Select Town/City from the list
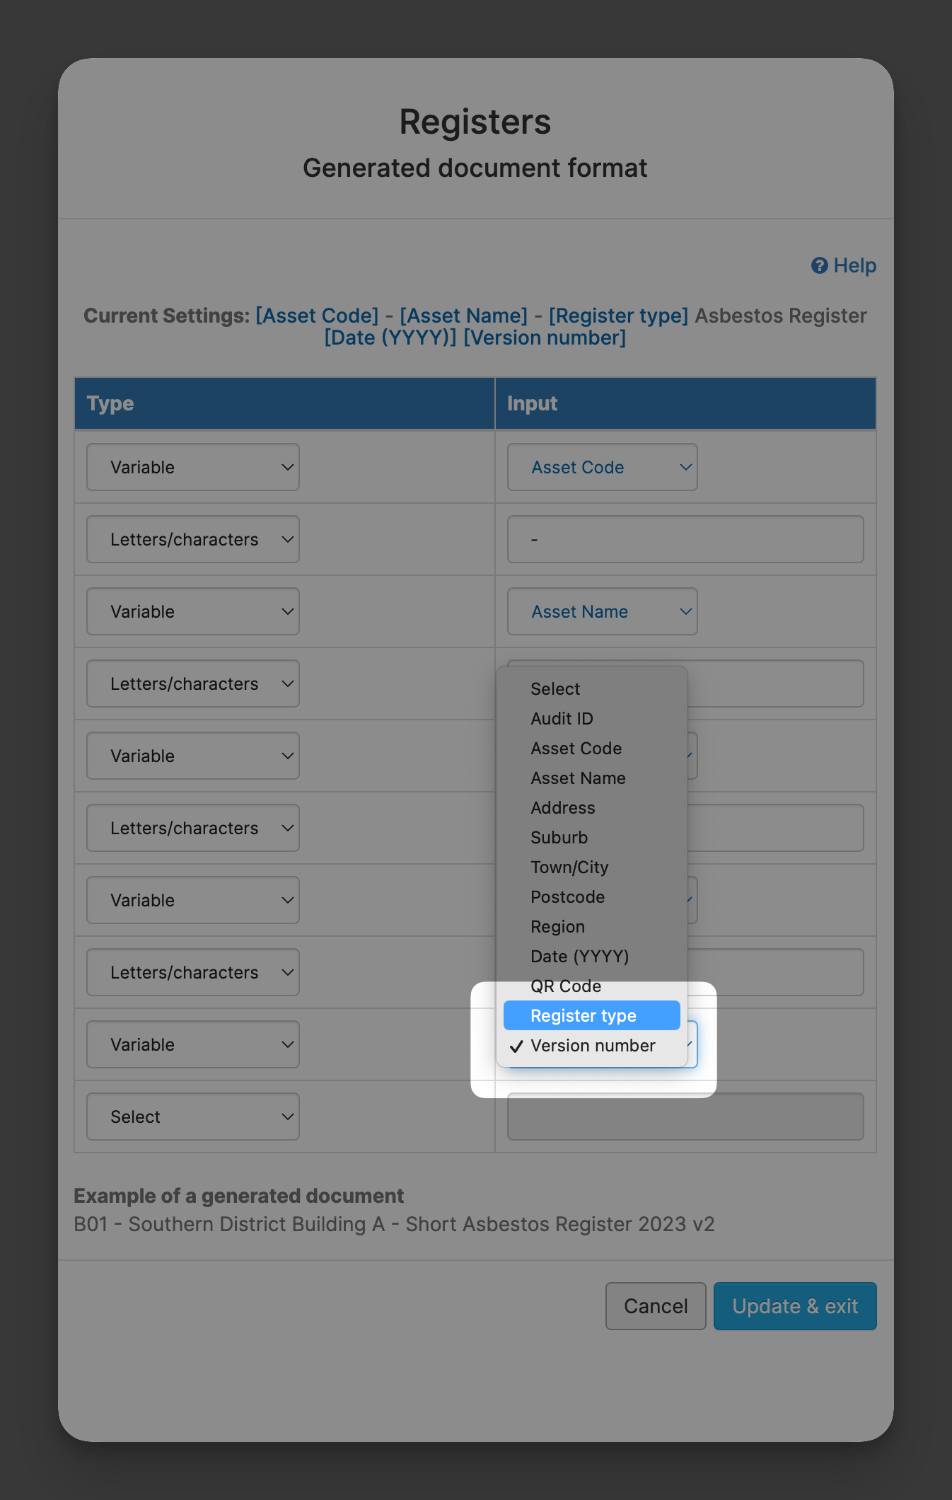Screen dimensions: 952x1500 coord(592,867)
